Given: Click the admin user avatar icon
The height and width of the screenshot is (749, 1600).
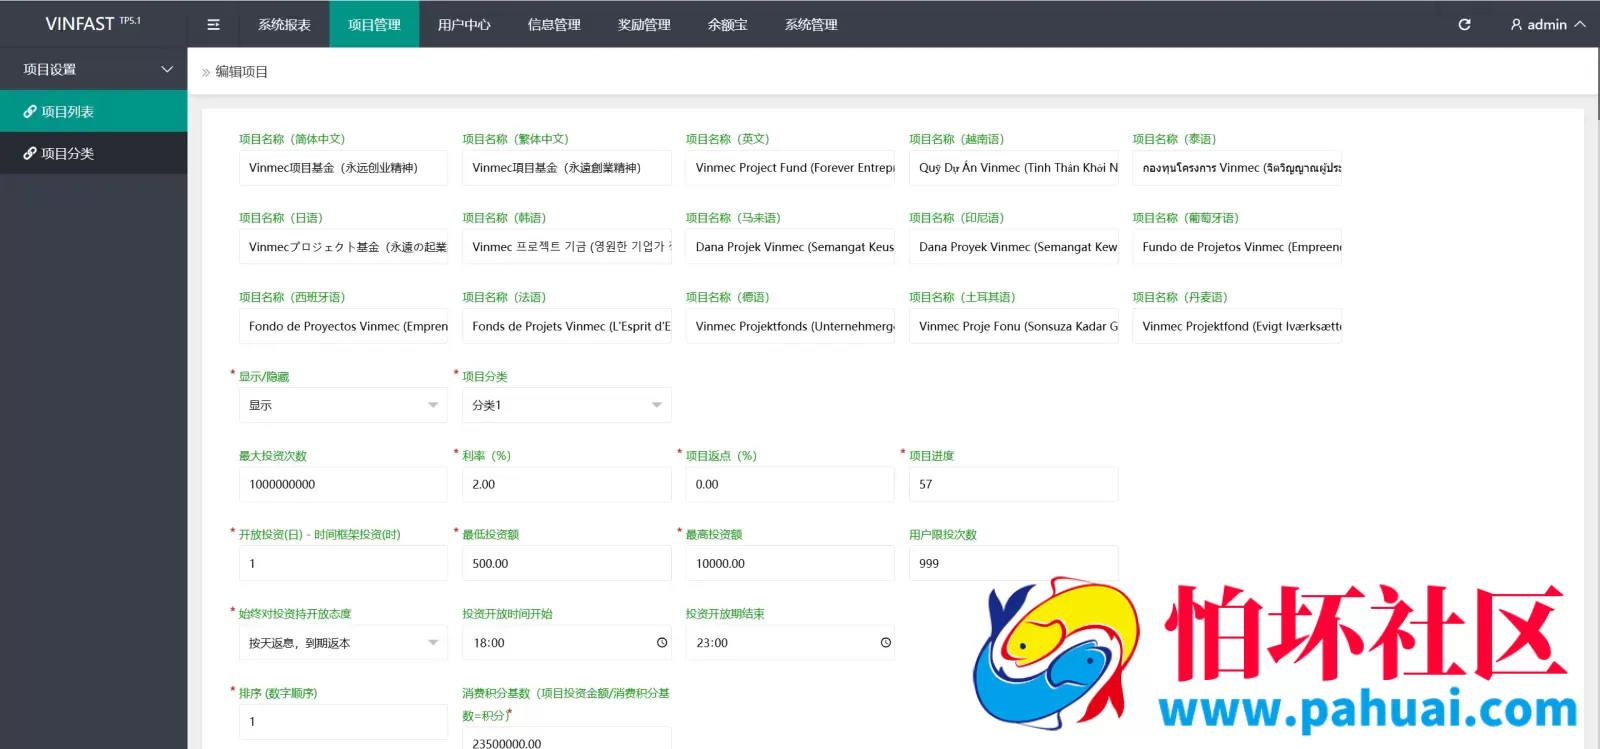Looking at the screenshot, I should pos(1516,24).
